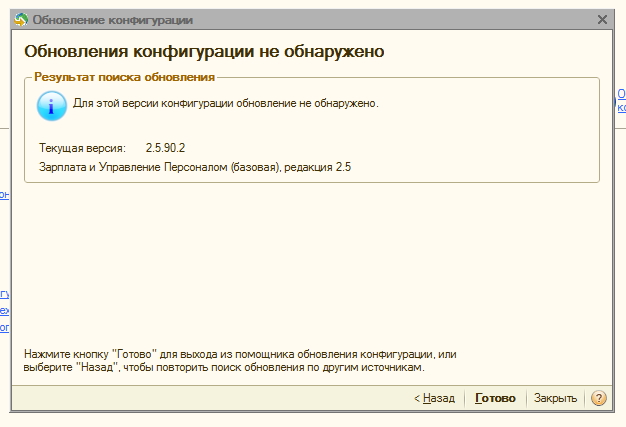The height and width of the screenshot is (427, 626).
Task: Click the "Закрыть" button
Action: 555,398
